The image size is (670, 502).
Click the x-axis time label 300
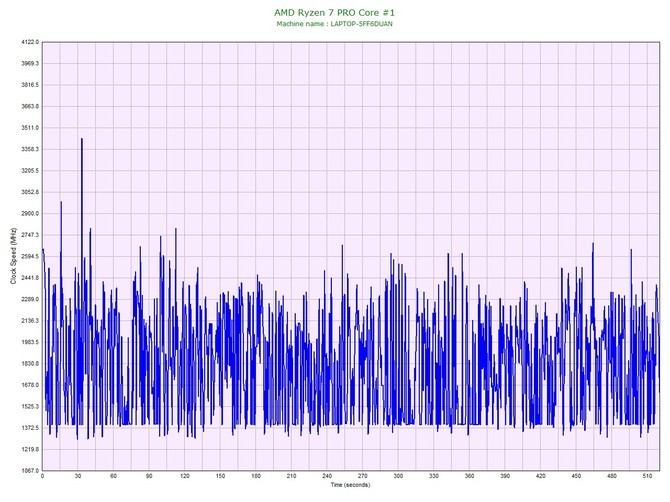[x=398, y=476]
